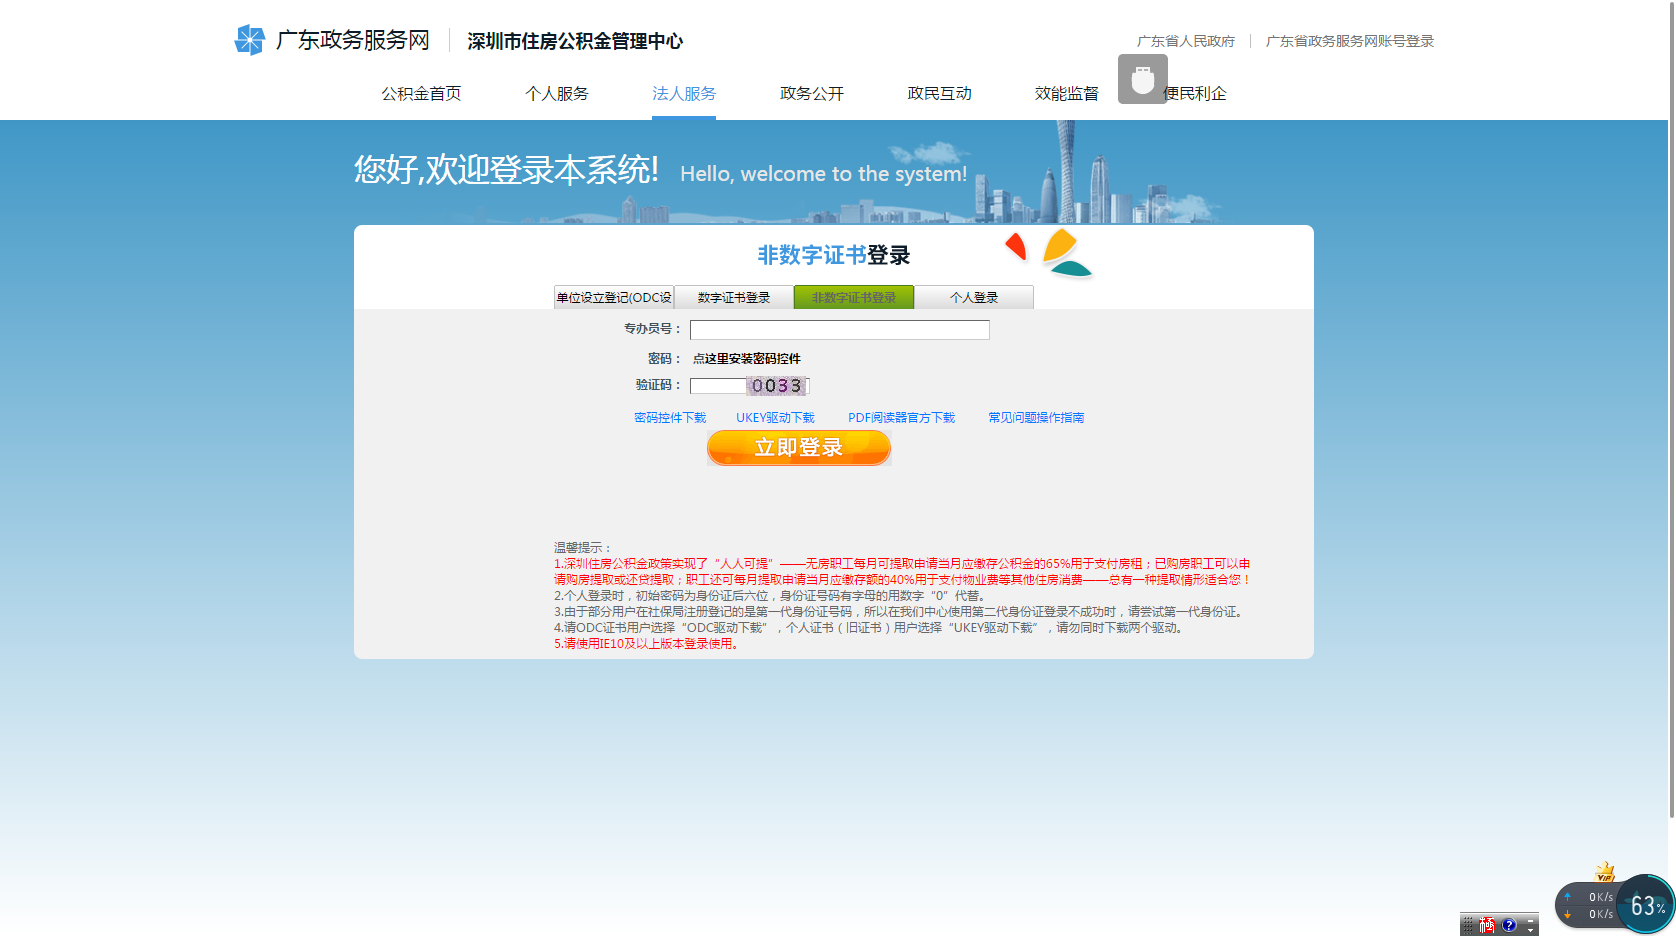The width and height of the screenshot is (1676, 936).
Task: Click the 广东政务服务网 snowflake logo icon
Action: point(249,40)
